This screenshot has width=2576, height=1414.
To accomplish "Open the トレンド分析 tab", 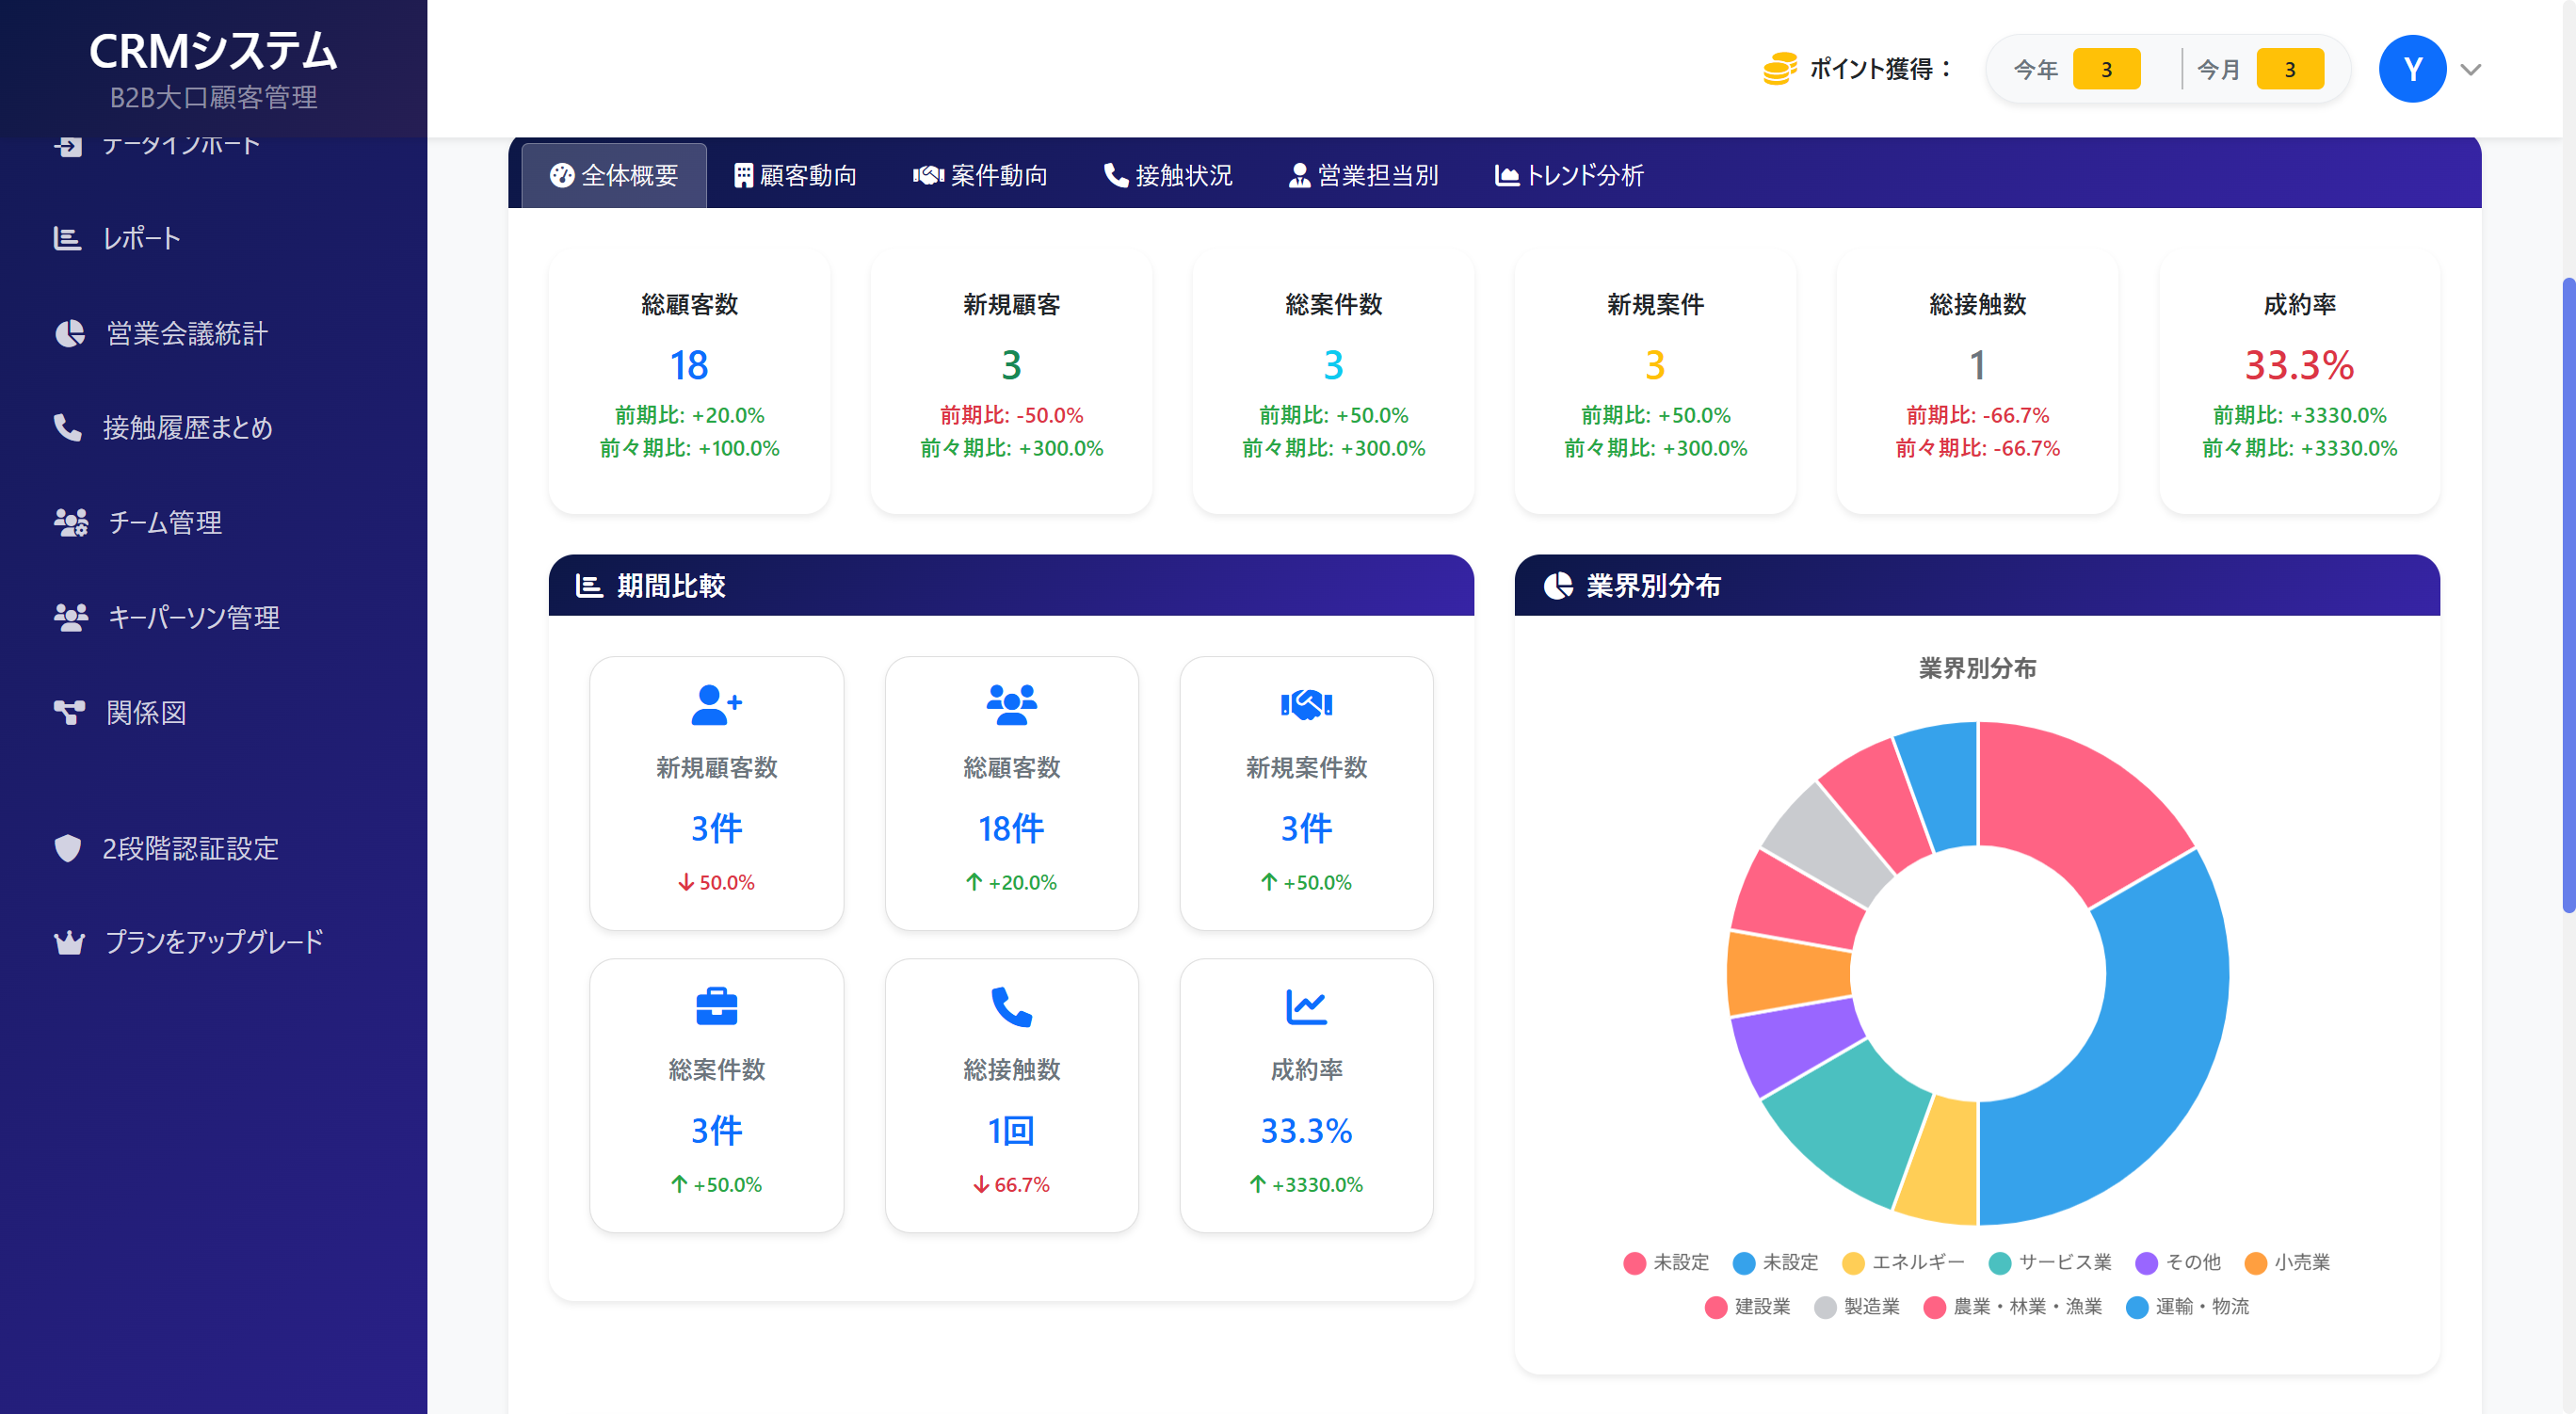I will click(1569, 175).
